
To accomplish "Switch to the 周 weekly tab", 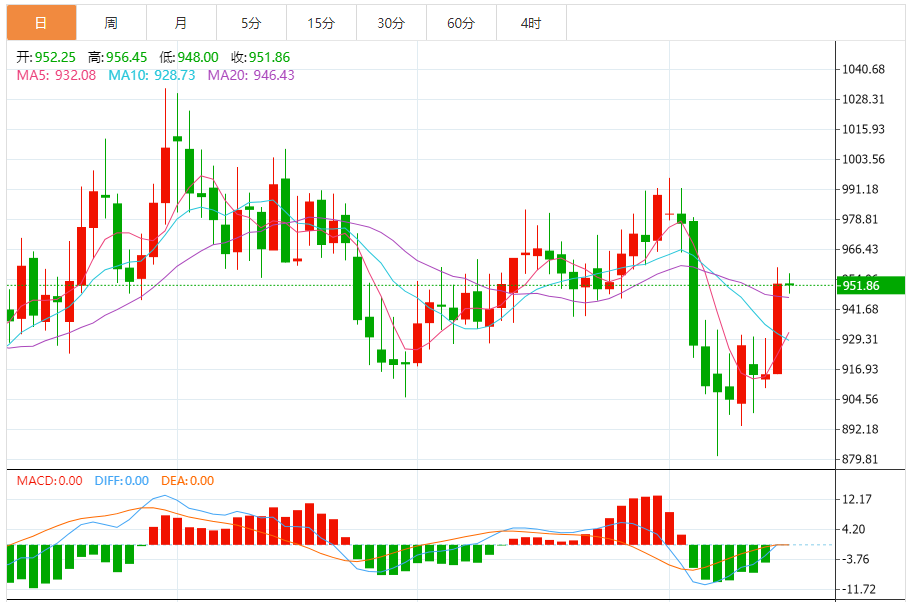I will coord(111,23).
